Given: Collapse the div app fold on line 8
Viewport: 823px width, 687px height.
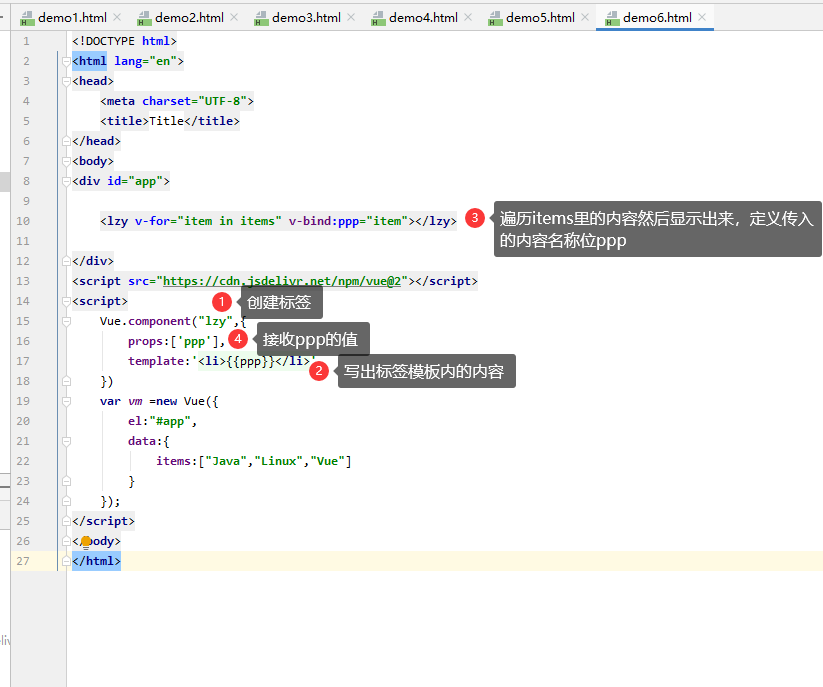Looking at the screenshot, I should click(x=66, y=181).
